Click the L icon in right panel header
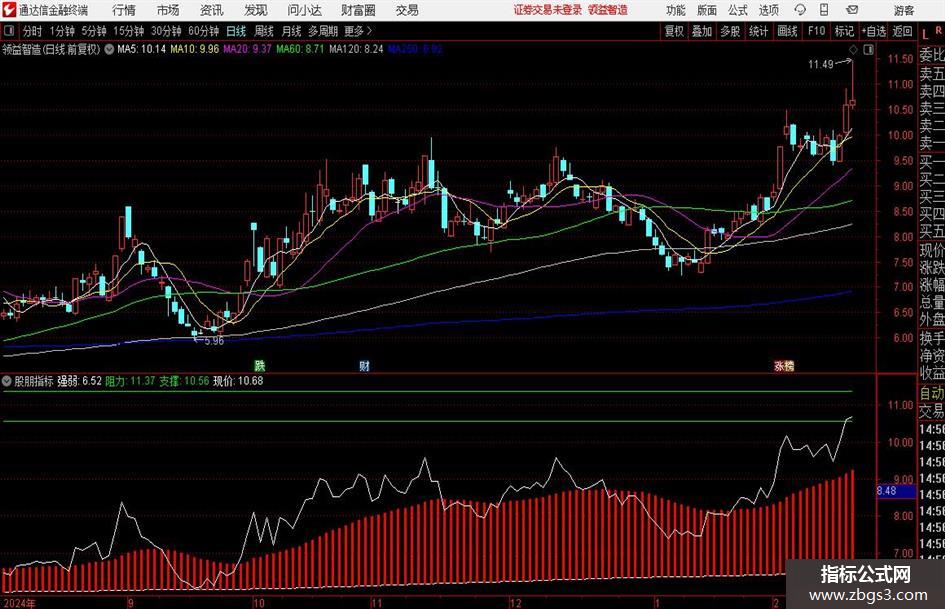The image size is (945, 609). (x=925, y=34)
